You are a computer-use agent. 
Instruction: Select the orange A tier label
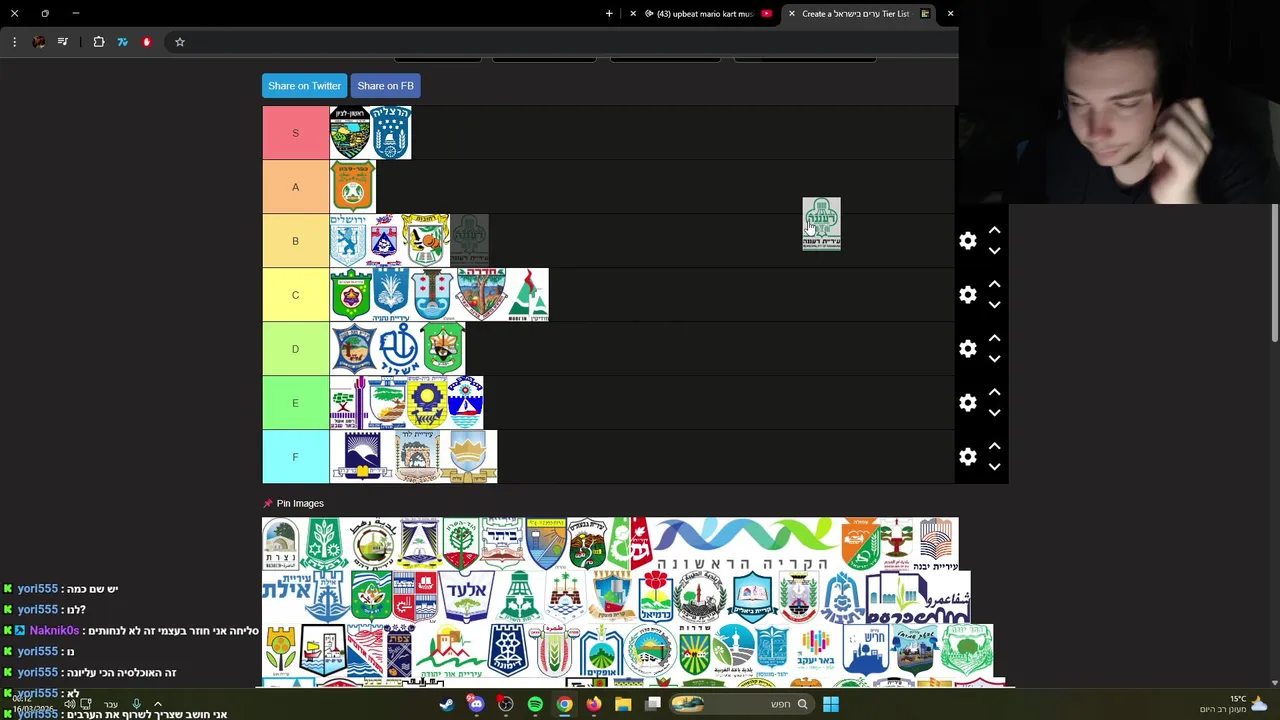point(295,187)
